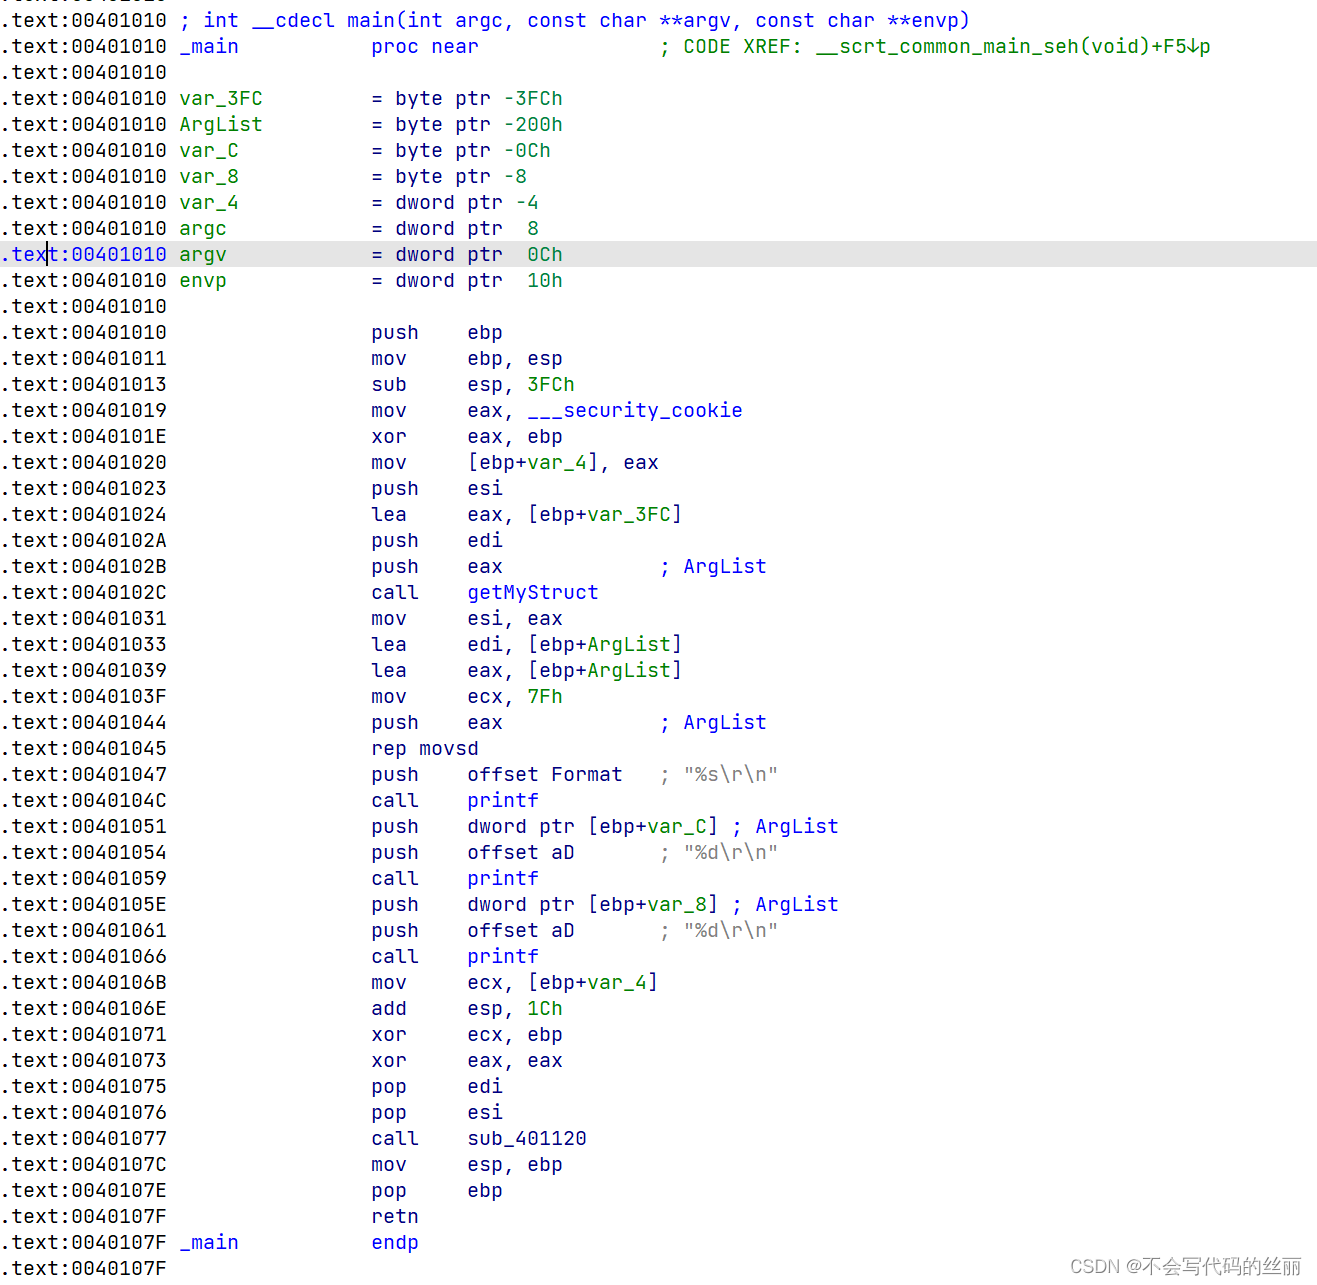This screenshot has width=1317, height=1285.
Task: Click 'push dword ptr [ebp+var_C]' instruction
Action: point(544,827)
